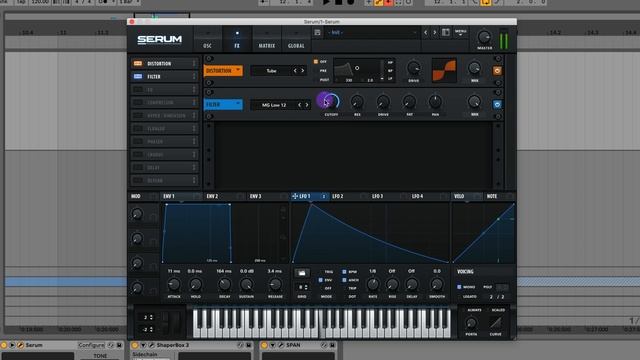
Task: Open the Tube distortion type menu
Action: coord(271,71)
